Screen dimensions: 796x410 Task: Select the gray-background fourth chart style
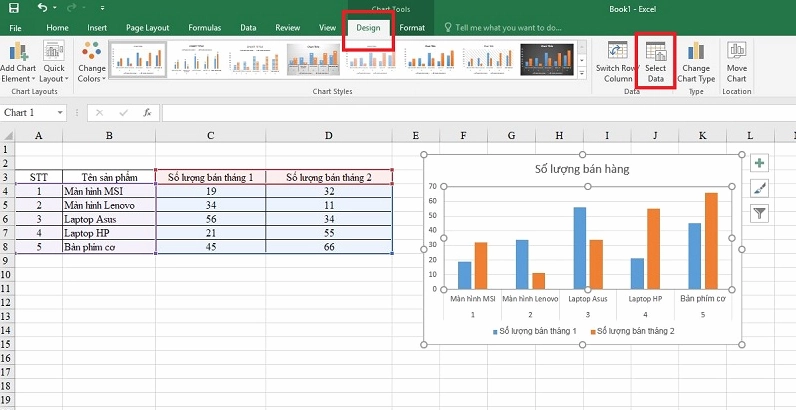(314, 59)
